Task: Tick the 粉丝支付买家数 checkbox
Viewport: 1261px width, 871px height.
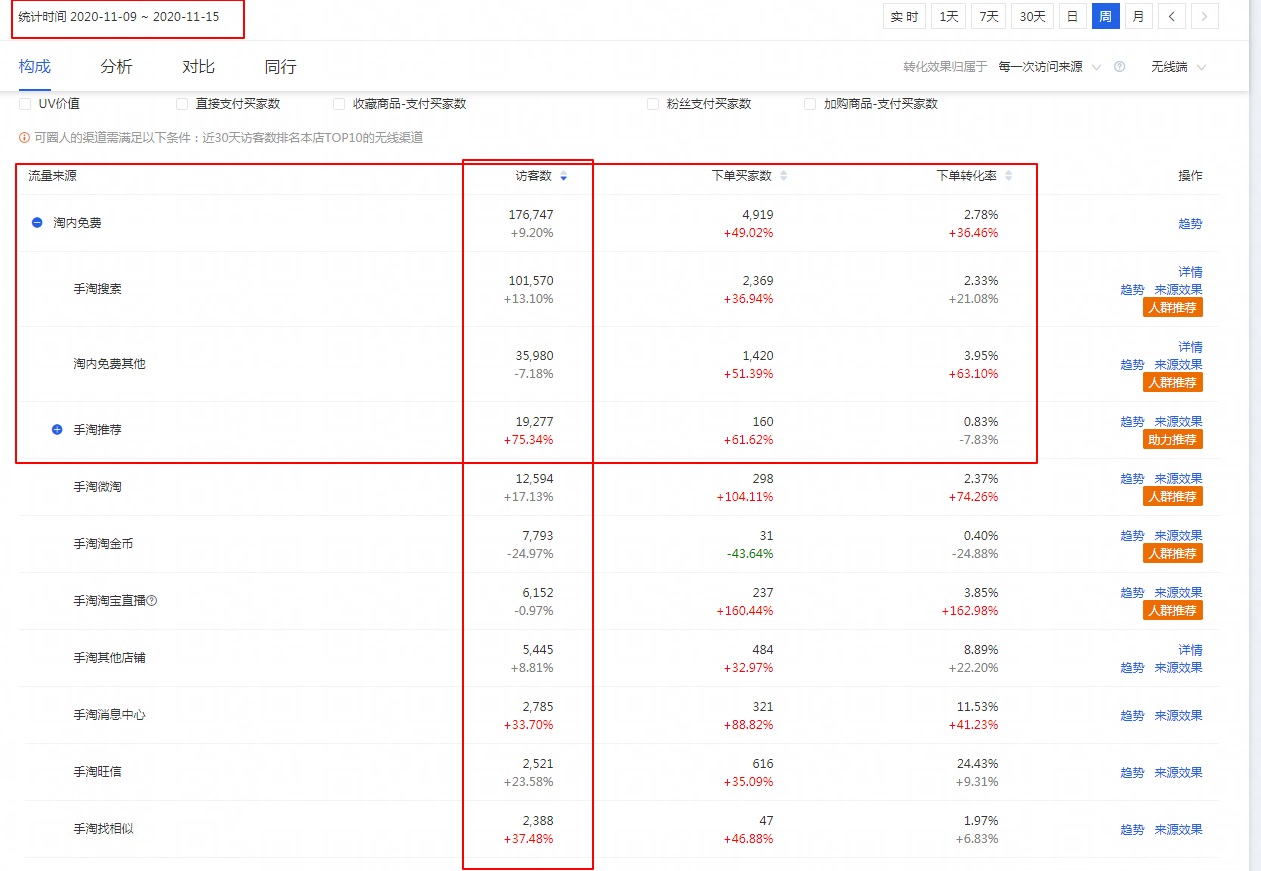Action: click(x=653, y=104)
